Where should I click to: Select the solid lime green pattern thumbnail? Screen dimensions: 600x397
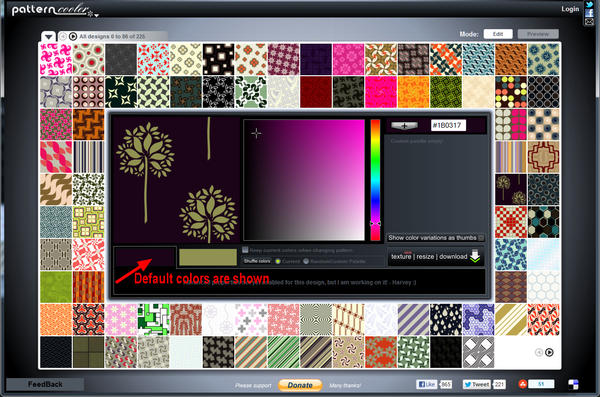56,287
